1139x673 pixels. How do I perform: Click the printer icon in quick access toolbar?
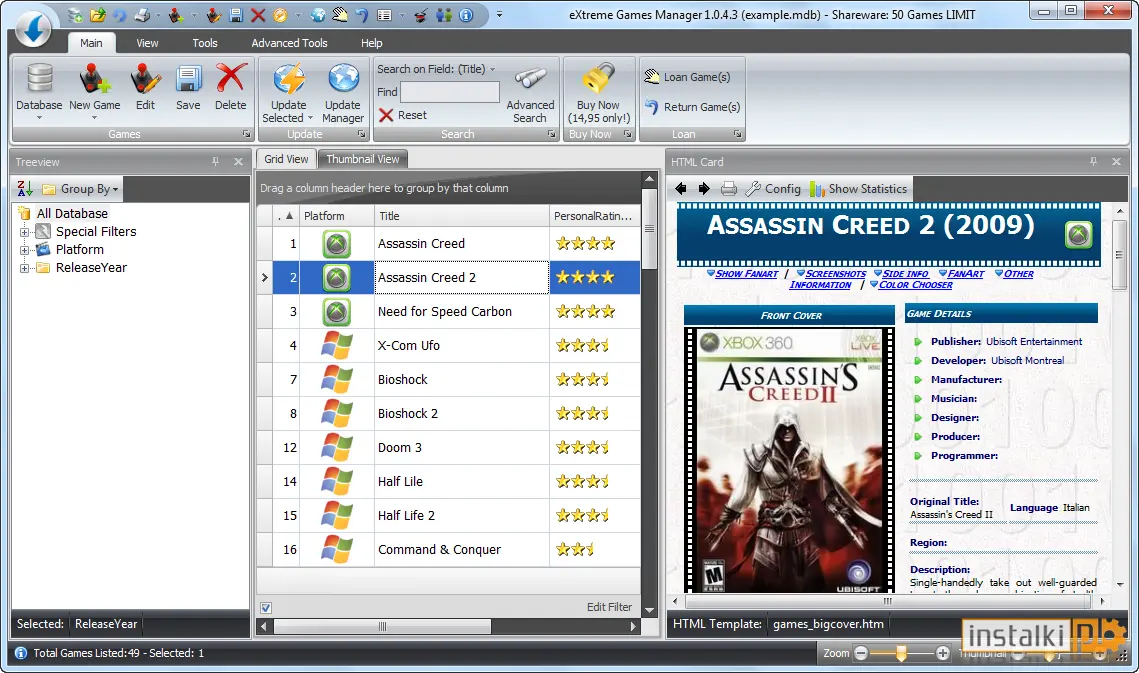(142, 15)
